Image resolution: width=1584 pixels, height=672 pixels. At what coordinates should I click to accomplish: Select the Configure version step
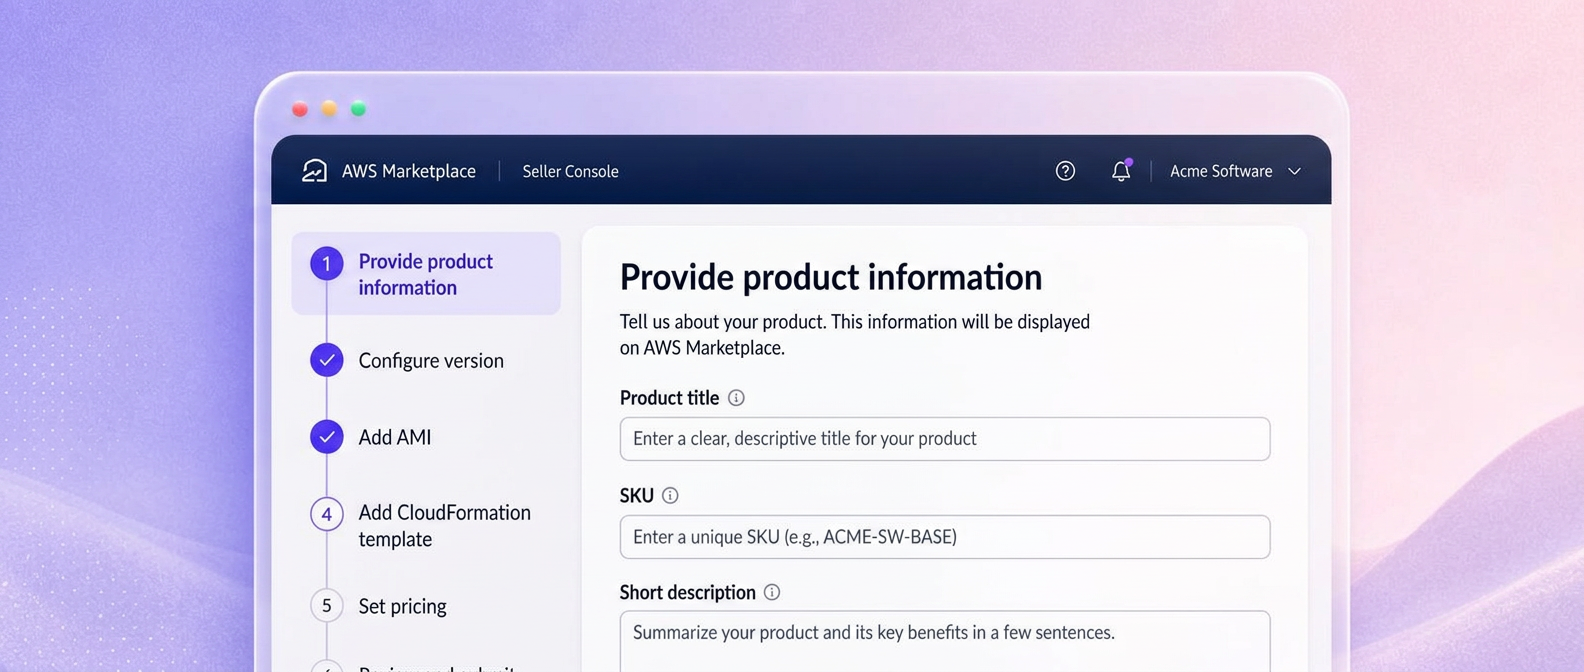coord(431,361)
